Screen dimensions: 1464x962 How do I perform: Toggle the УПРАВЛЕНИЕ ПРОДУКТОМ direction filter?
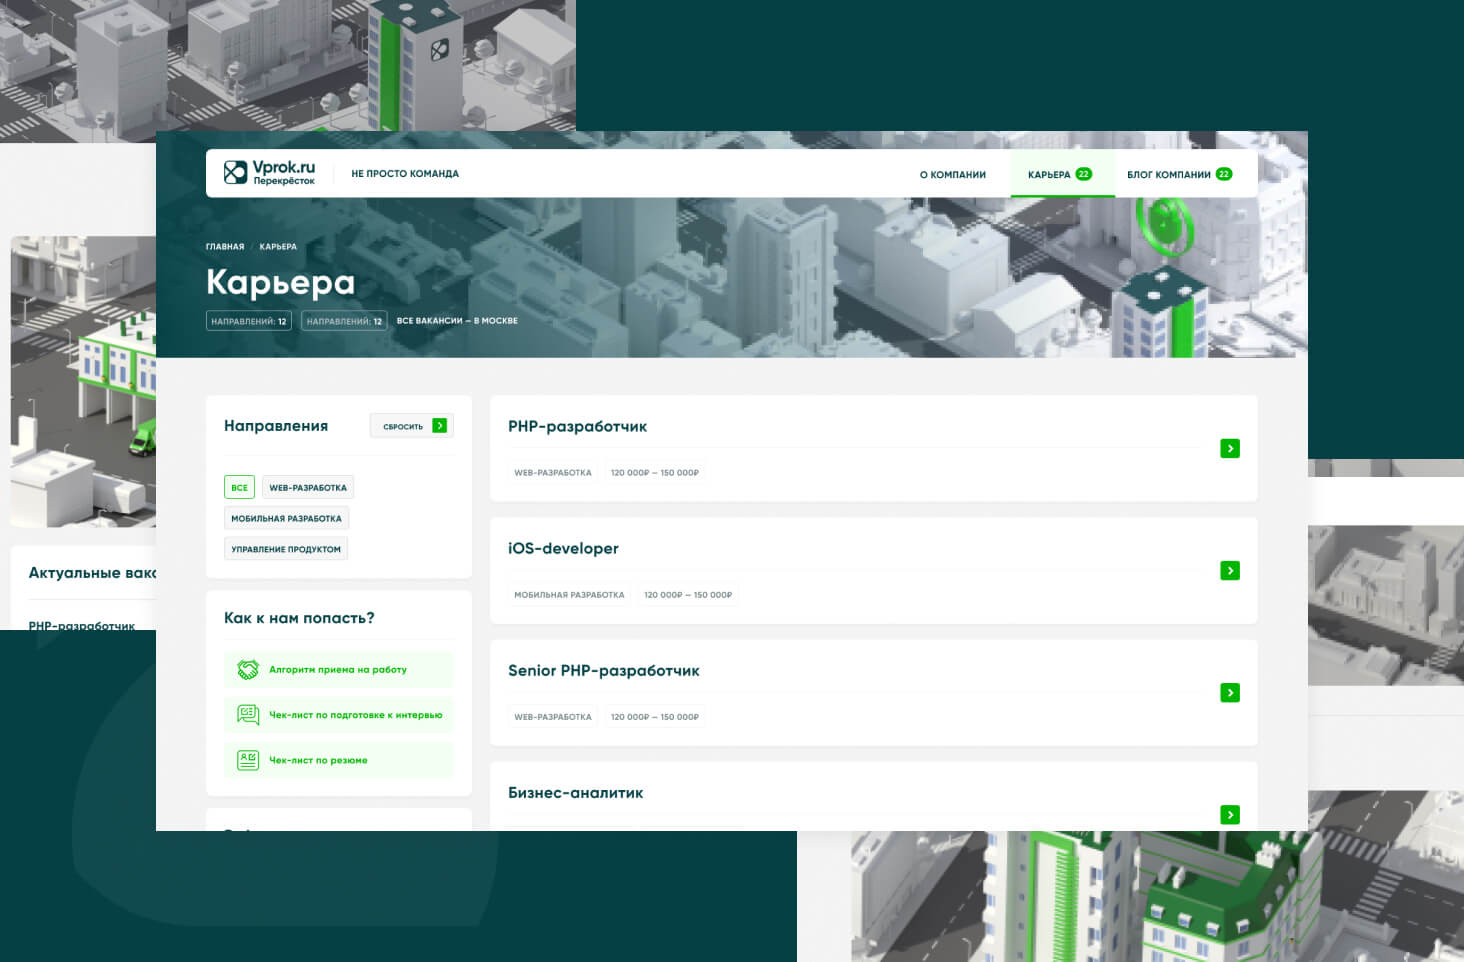point(286,549)
